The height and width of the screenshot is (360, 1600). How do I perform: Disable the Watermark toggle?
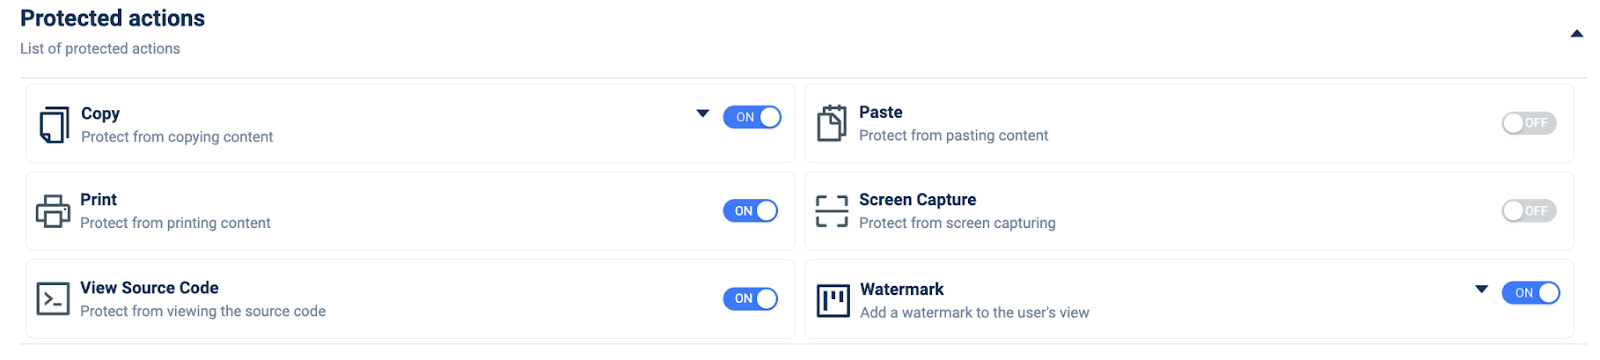point(1530,293)
